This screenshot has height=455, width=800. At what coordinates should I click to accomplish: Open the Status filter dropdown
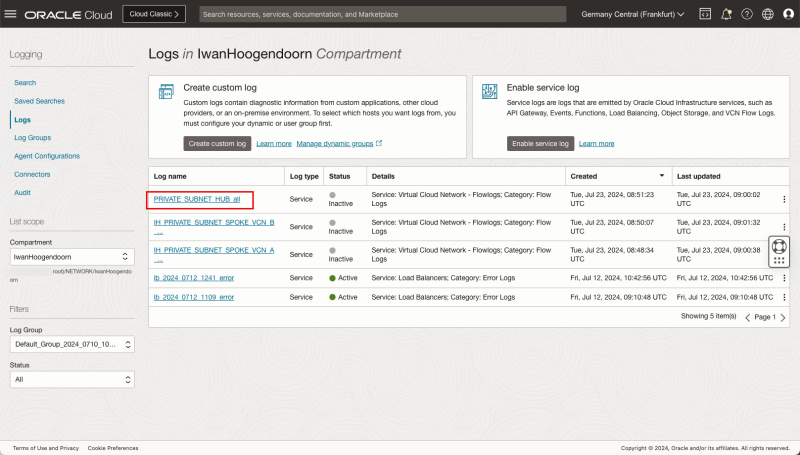pyautogui.click(x=71, y=380)
